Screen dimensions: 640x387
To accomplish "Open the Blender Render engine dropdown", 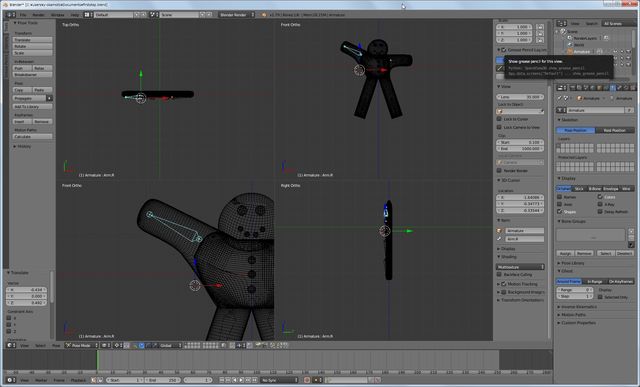I will 237,15.
